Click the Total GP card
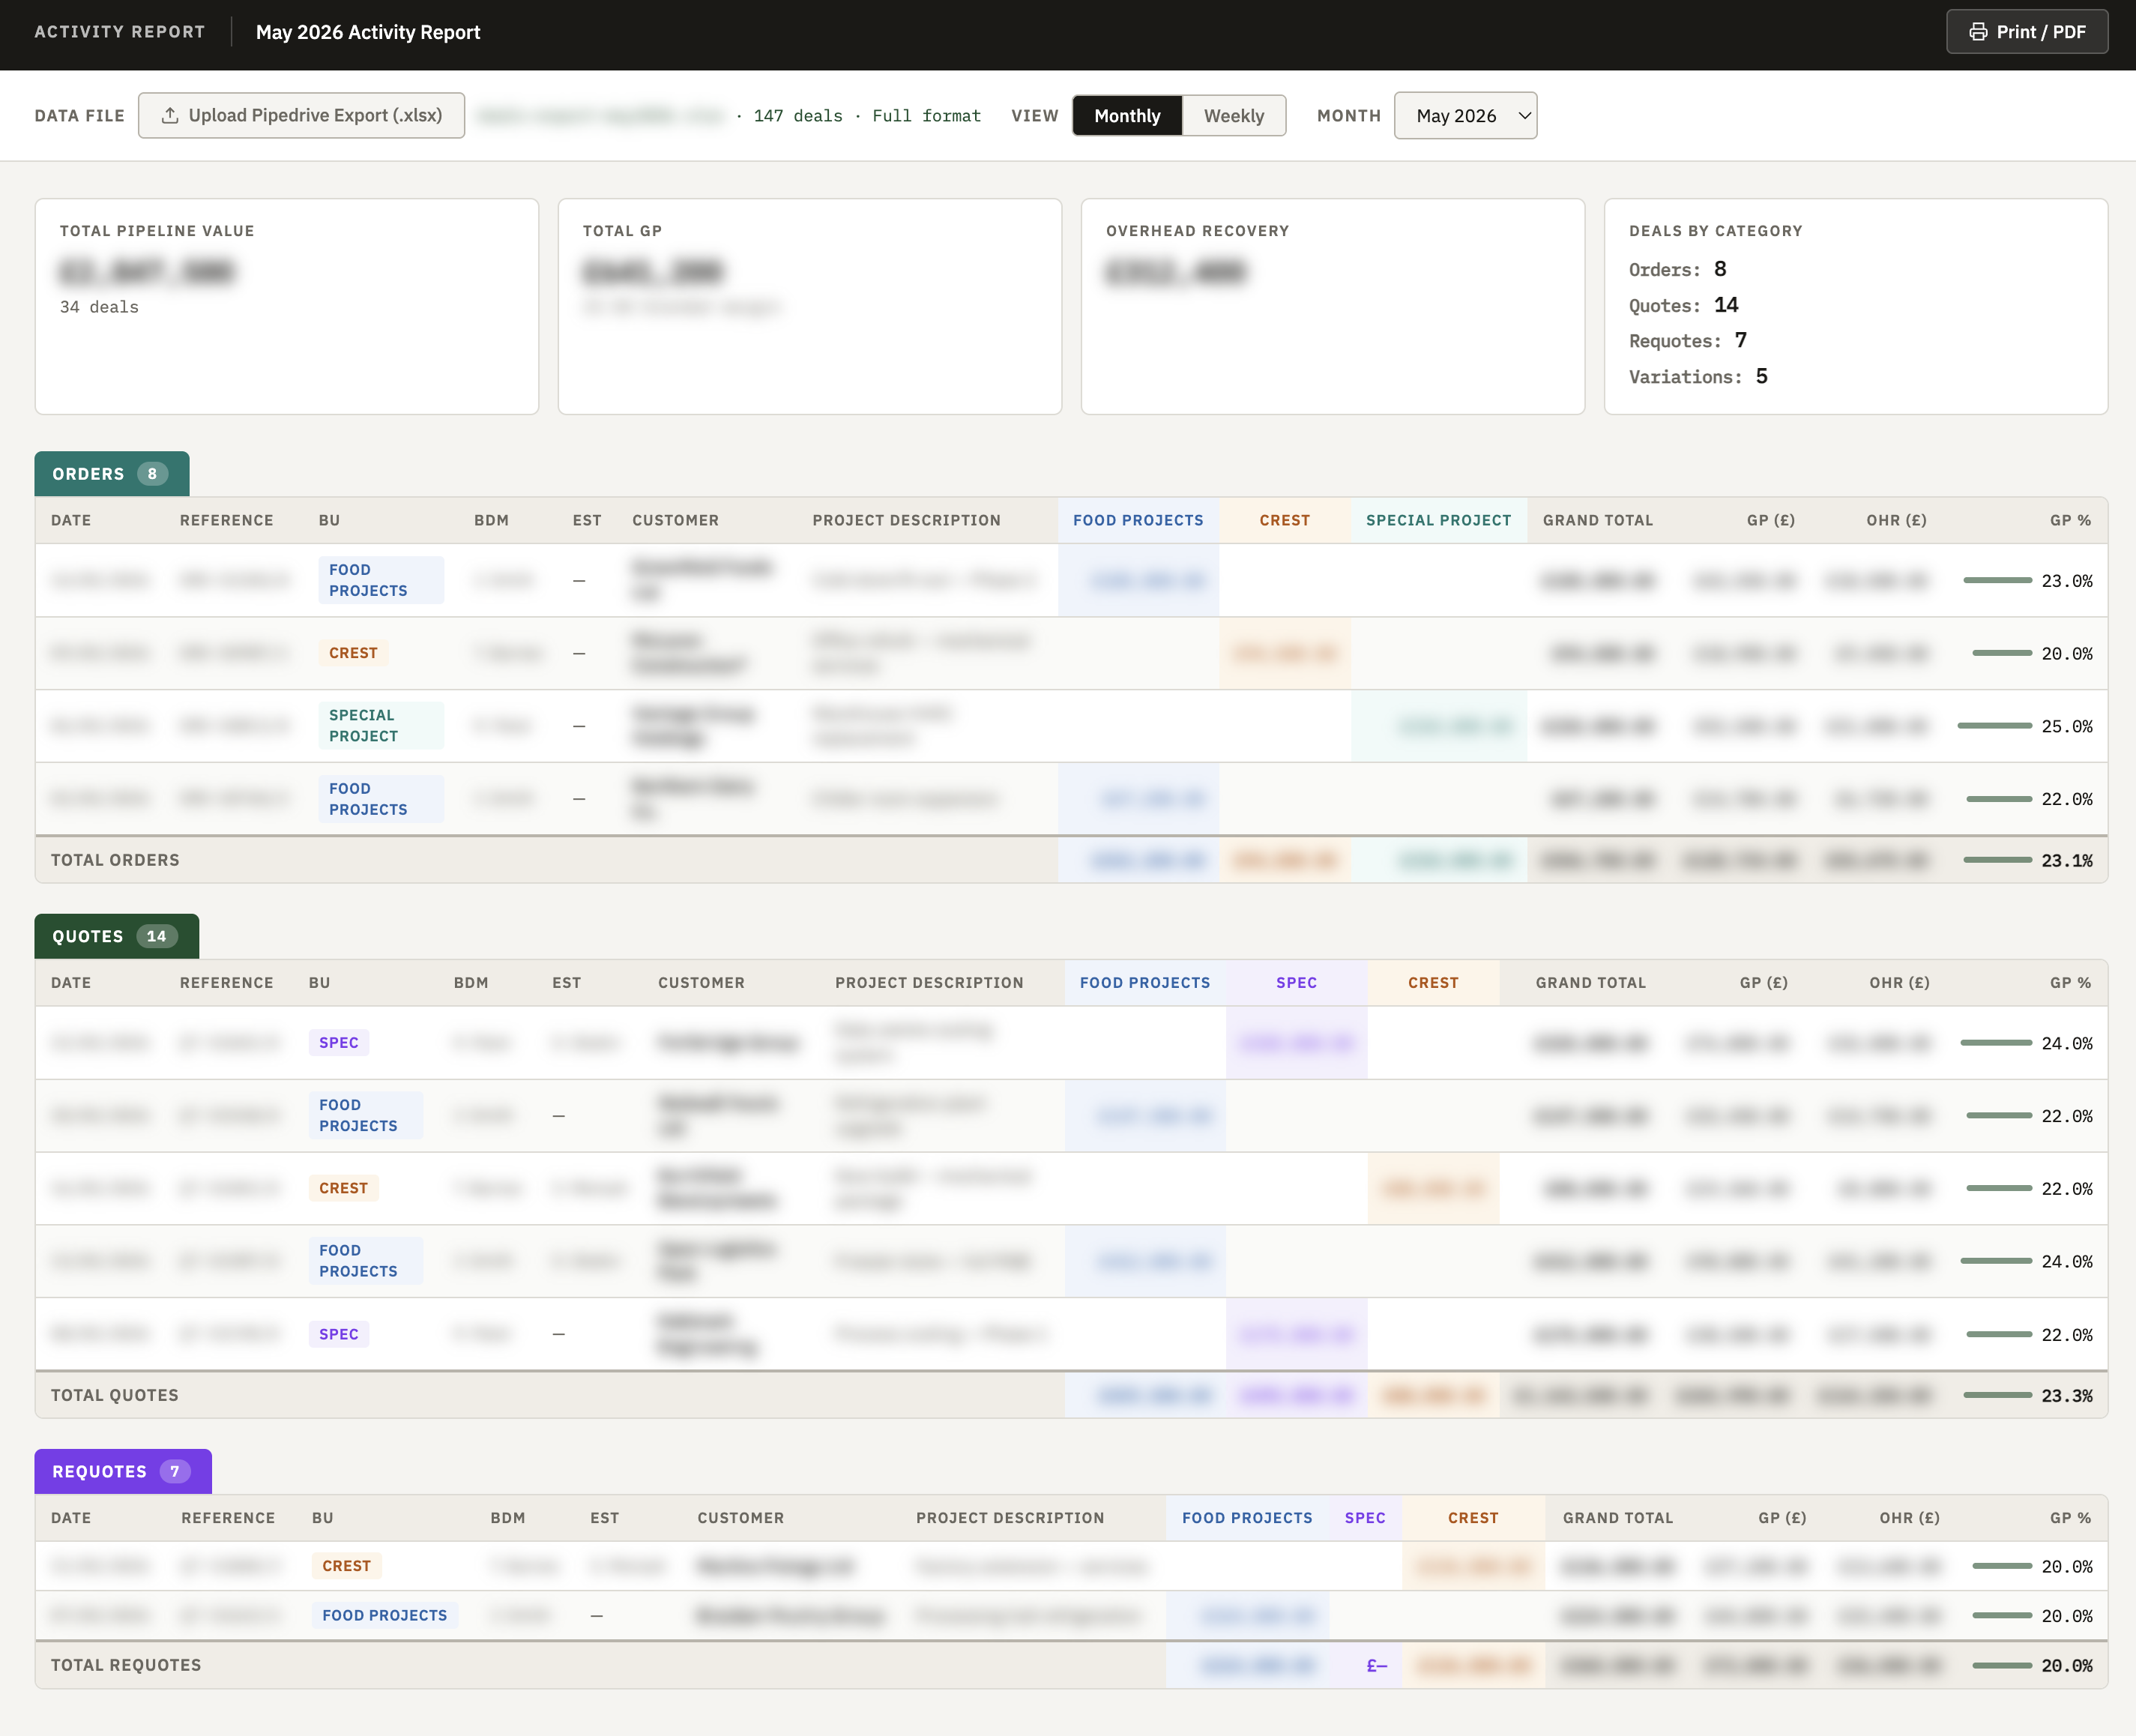This screenshot has width=2136, height=1736. (x=810, y=306)
